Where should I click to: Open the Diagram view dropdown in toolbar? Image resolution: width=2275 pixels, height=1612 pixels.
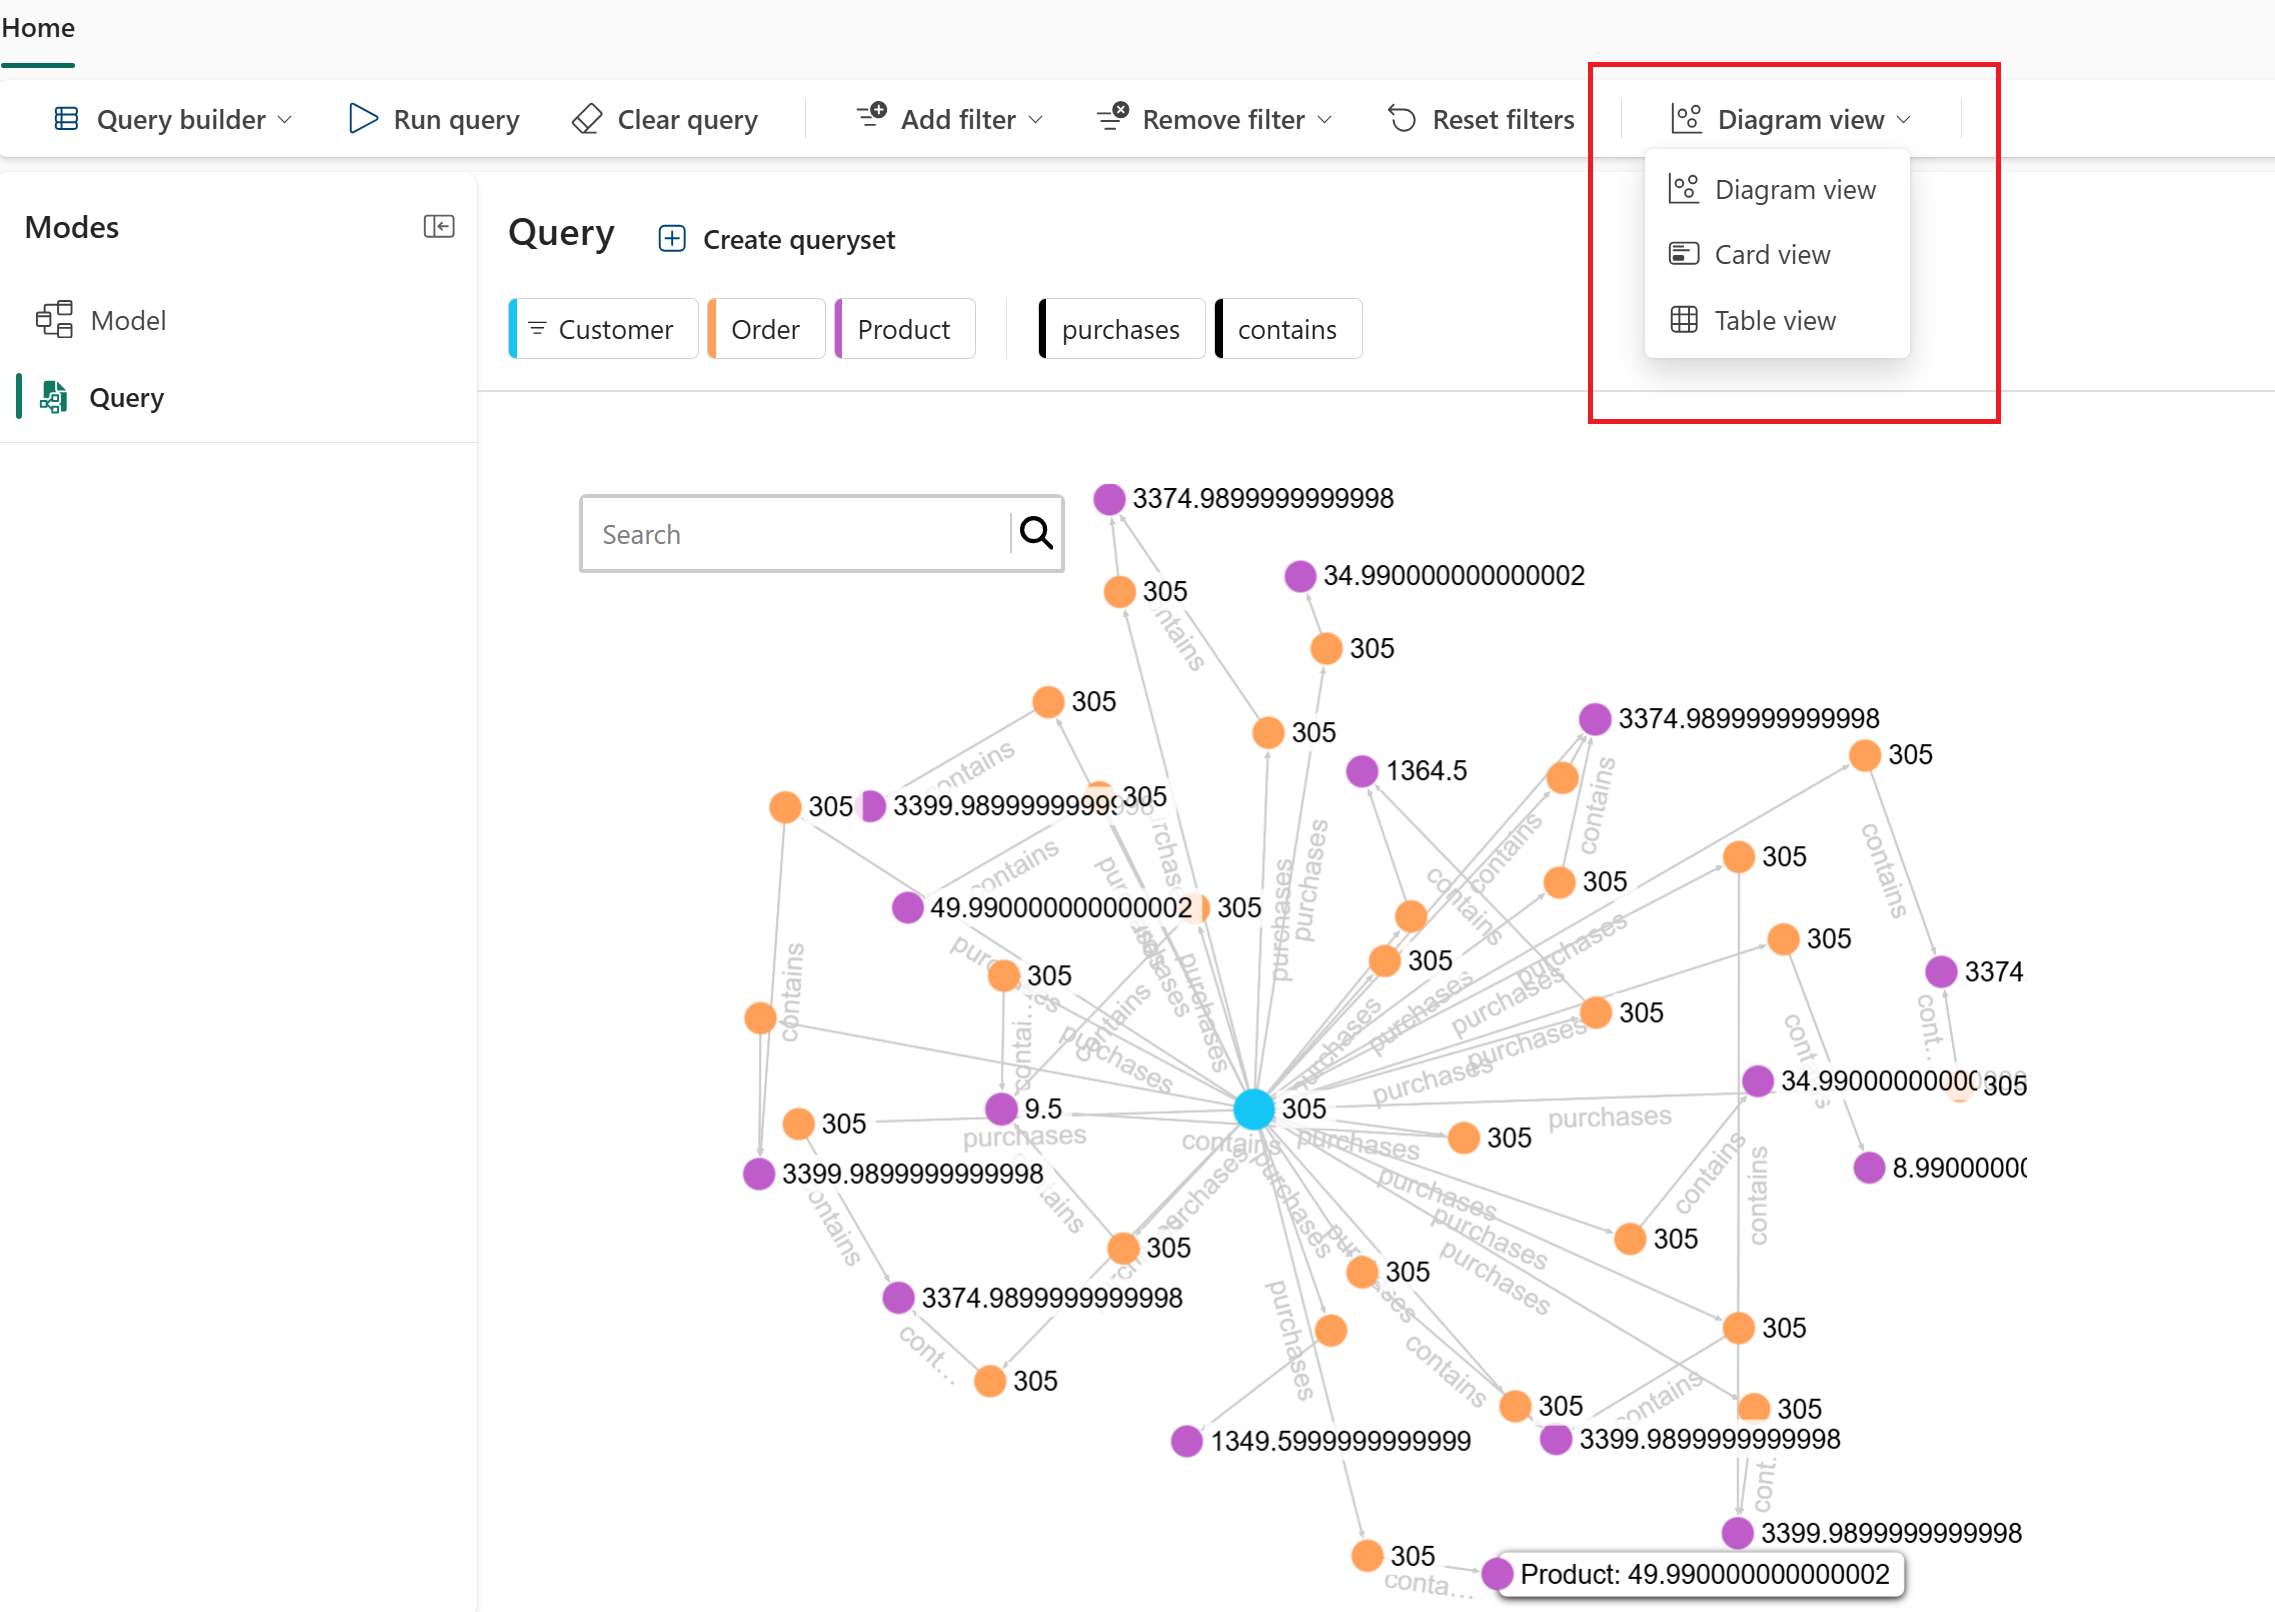click(x=1790, y=119)
